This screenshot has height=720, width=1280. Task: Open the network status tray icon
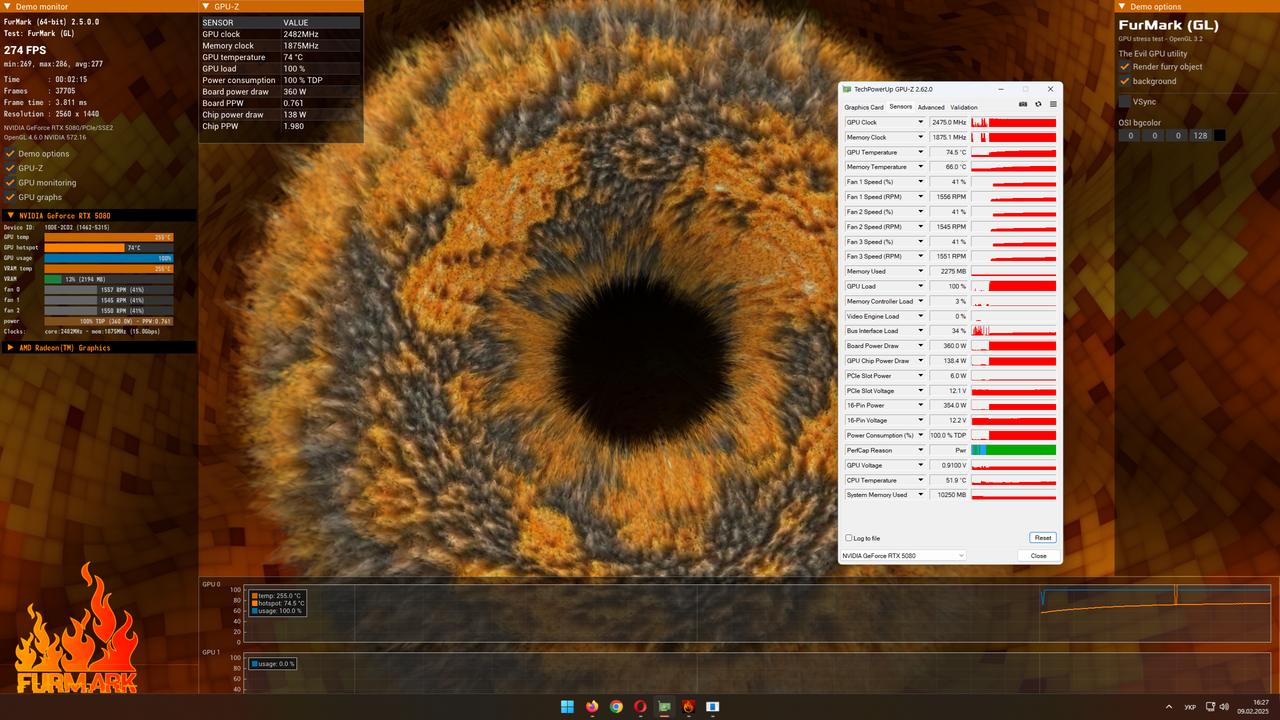[1208, 707]
